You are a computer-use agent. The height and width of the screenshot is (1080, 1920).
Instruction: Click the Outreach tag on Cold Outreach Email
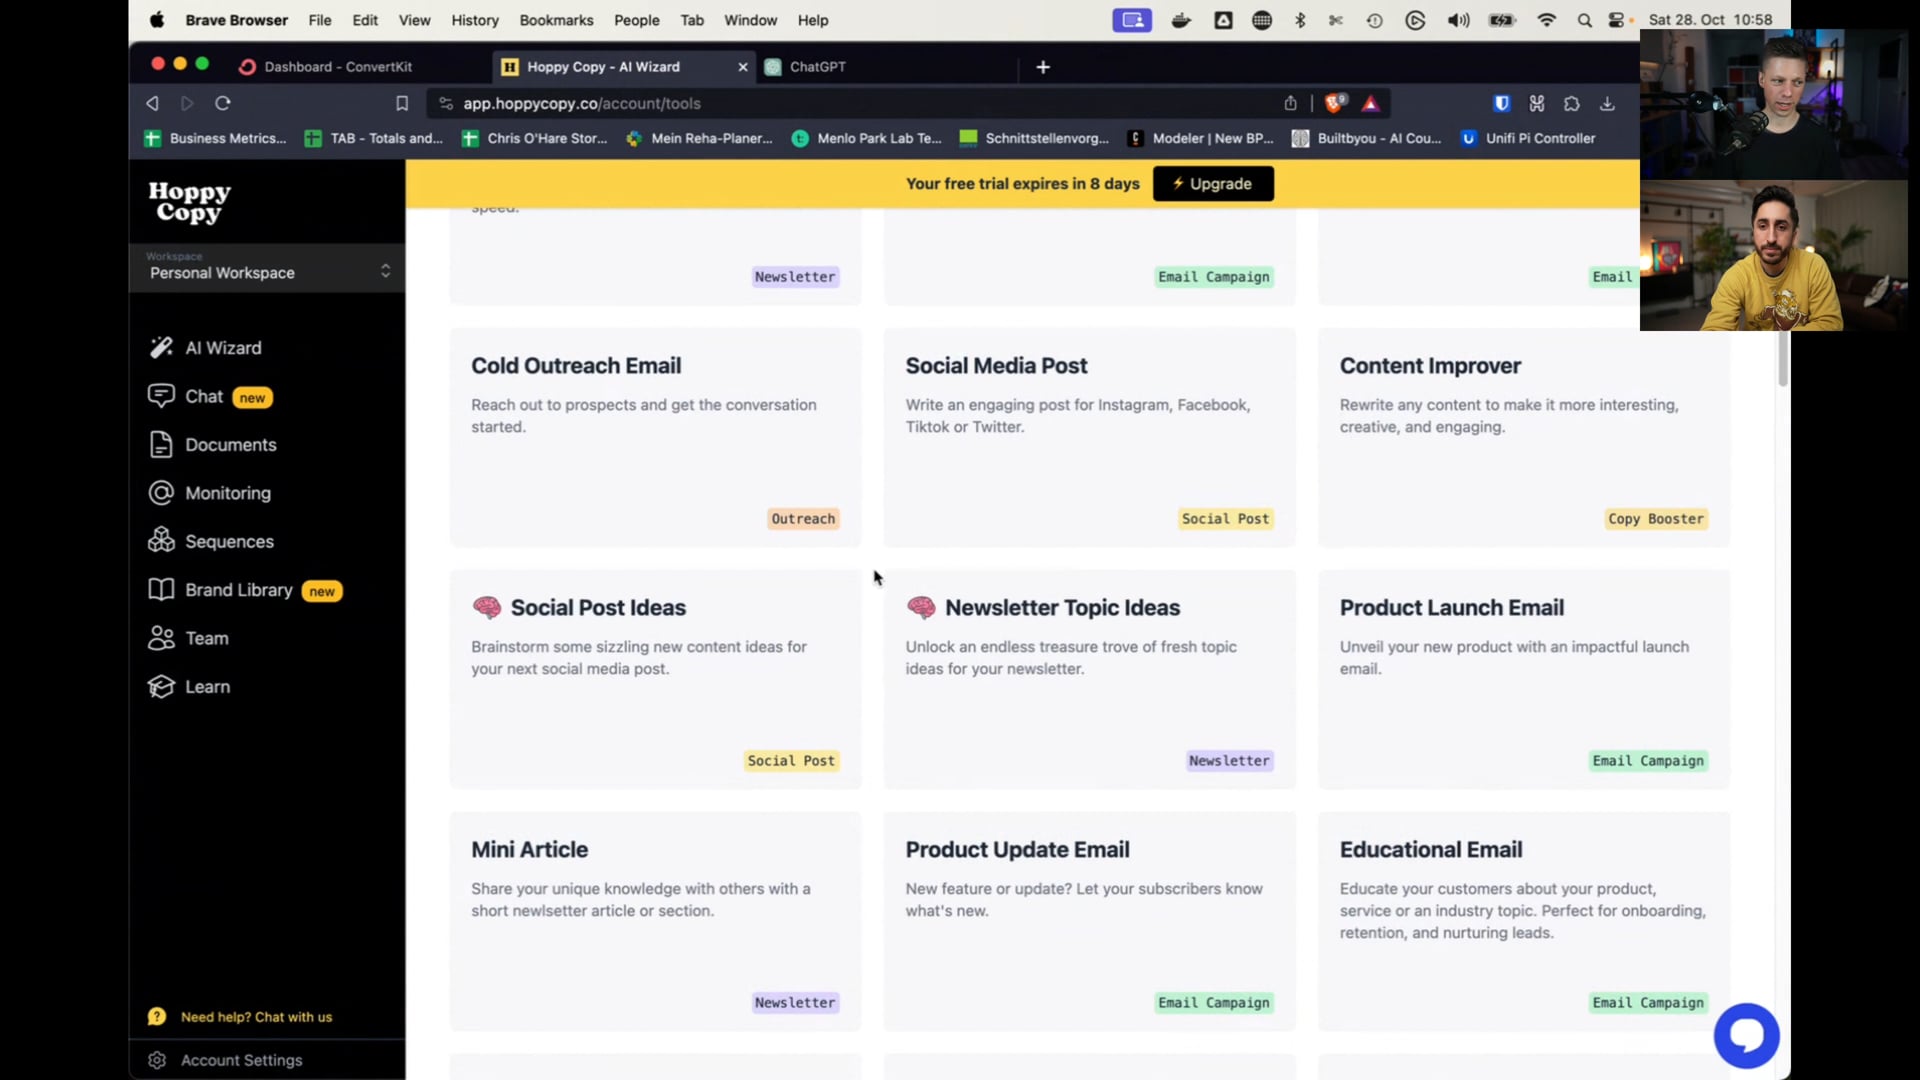pos(803,519)
